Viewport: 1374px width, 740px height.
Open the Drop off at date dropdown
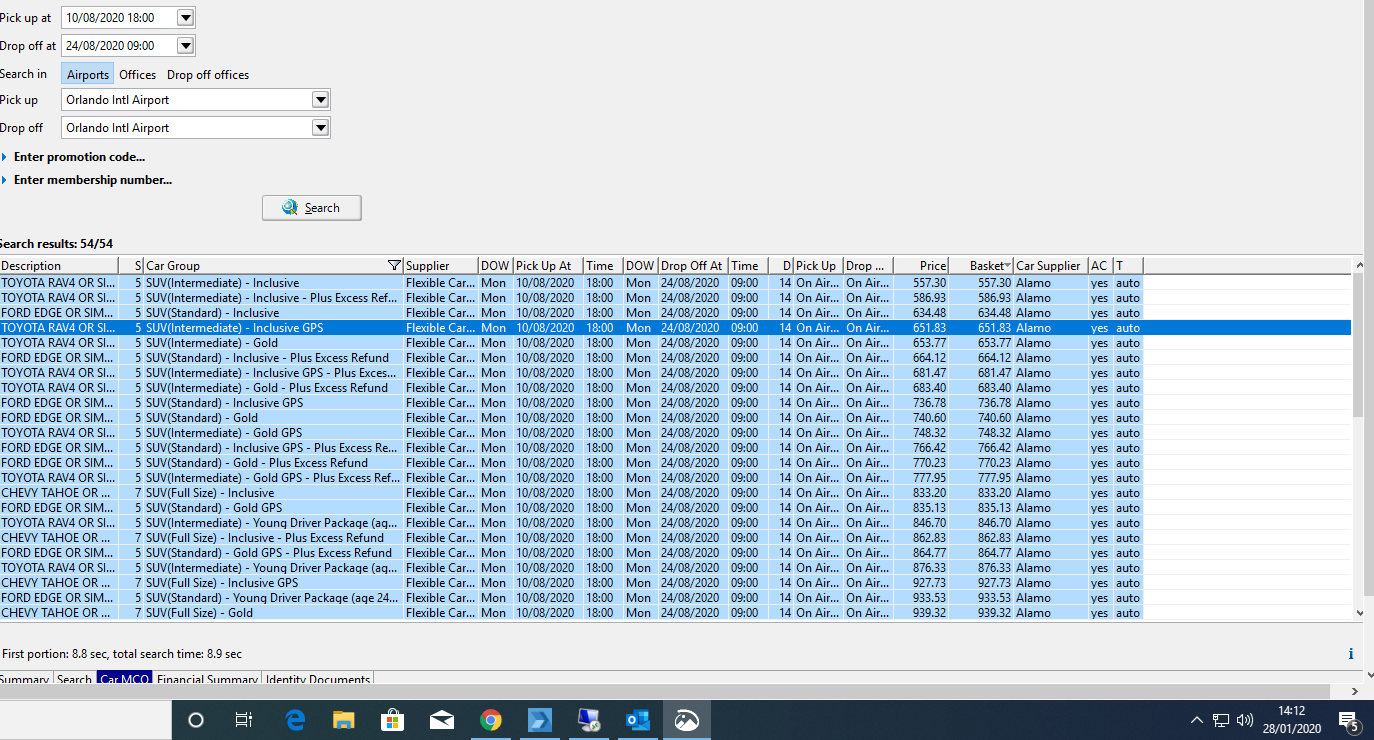185,46
